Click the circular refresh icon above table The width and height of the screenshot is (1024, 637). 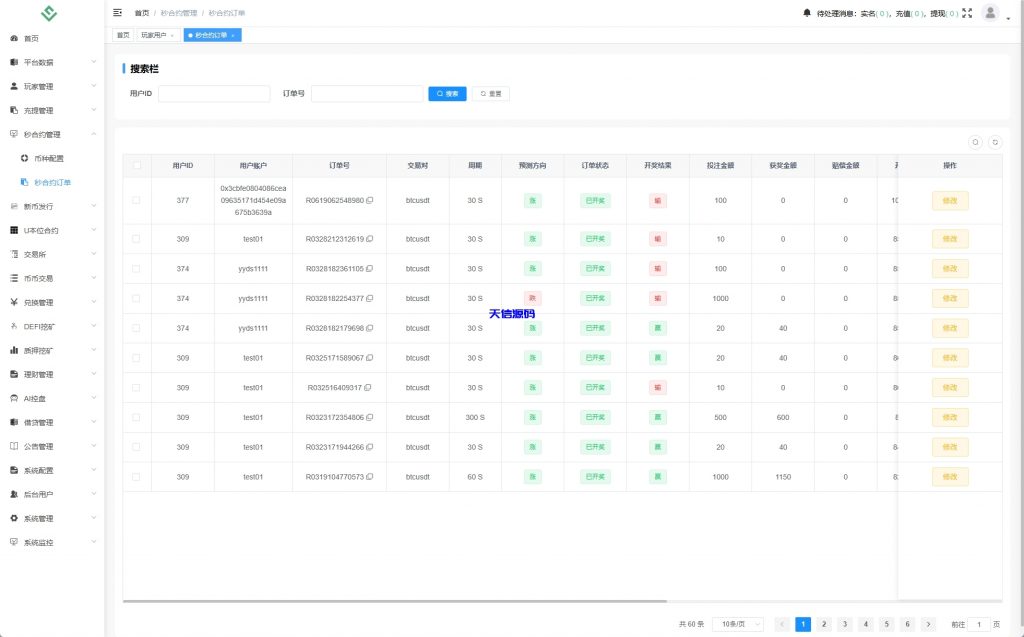click(x=995, y=142)
